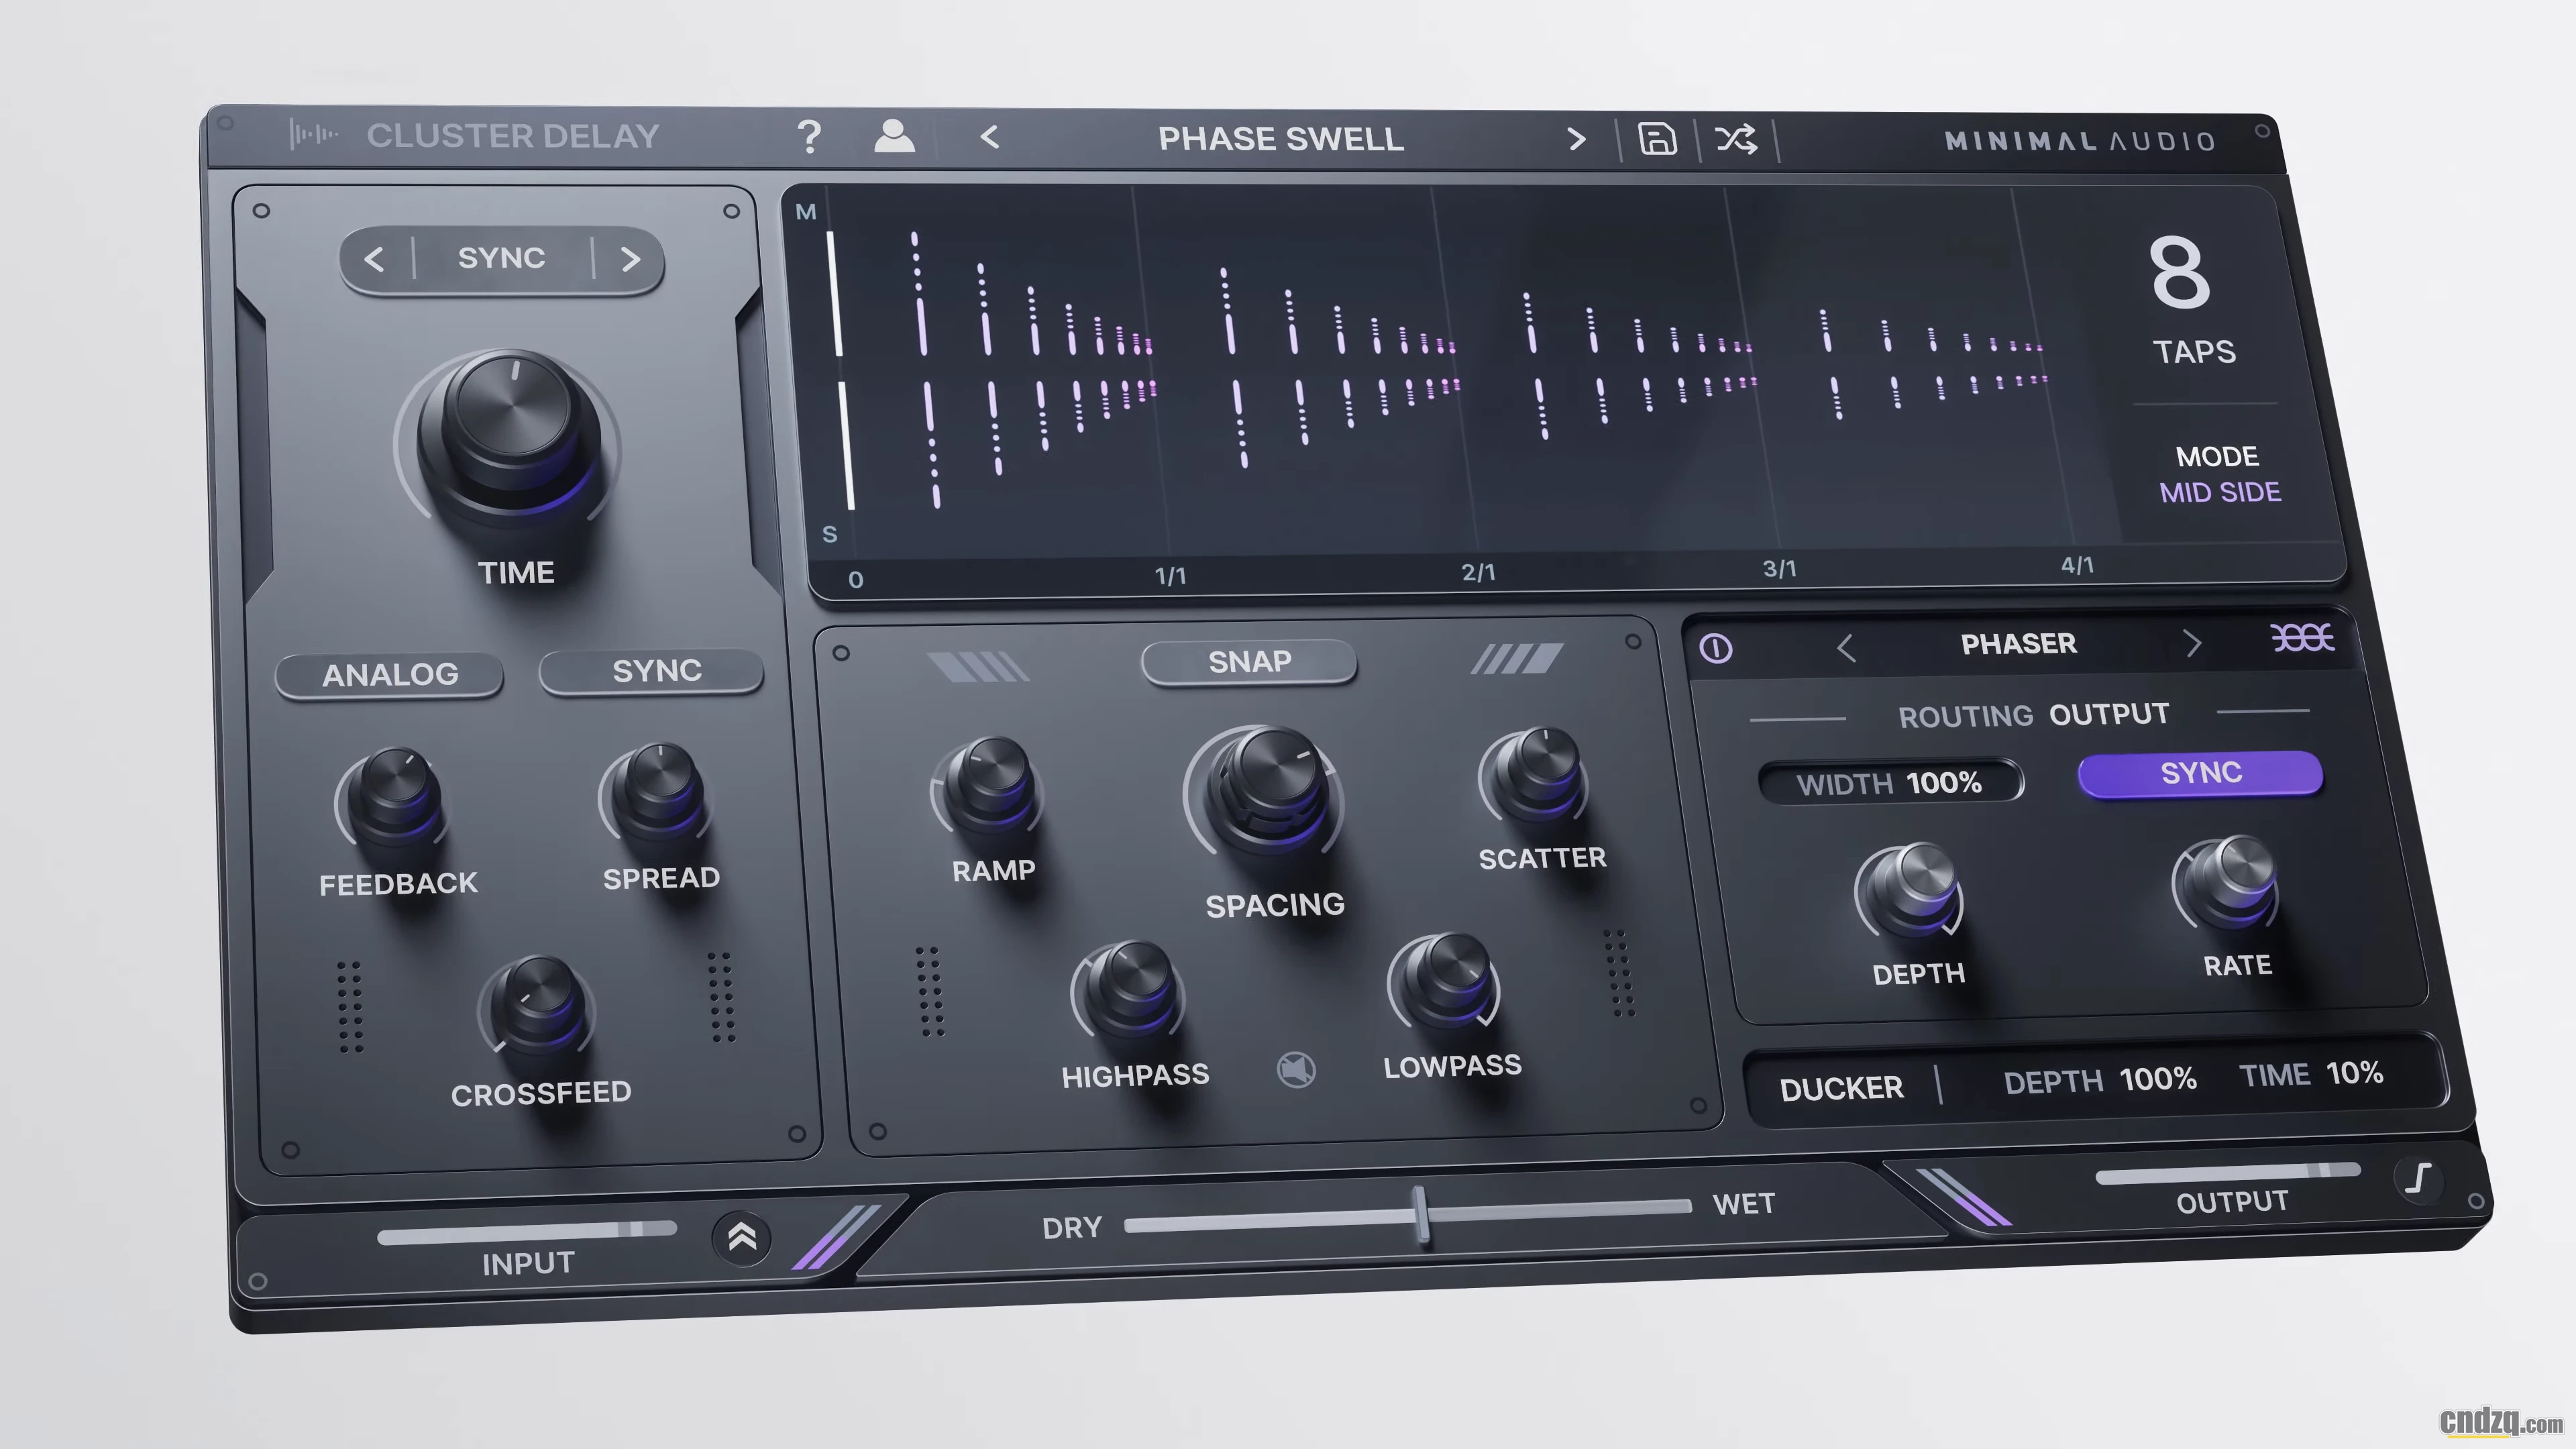Click the question mark help icon
This screenshot has height=1449, width=2576.
pyautogui.click(x=809, y=136)
